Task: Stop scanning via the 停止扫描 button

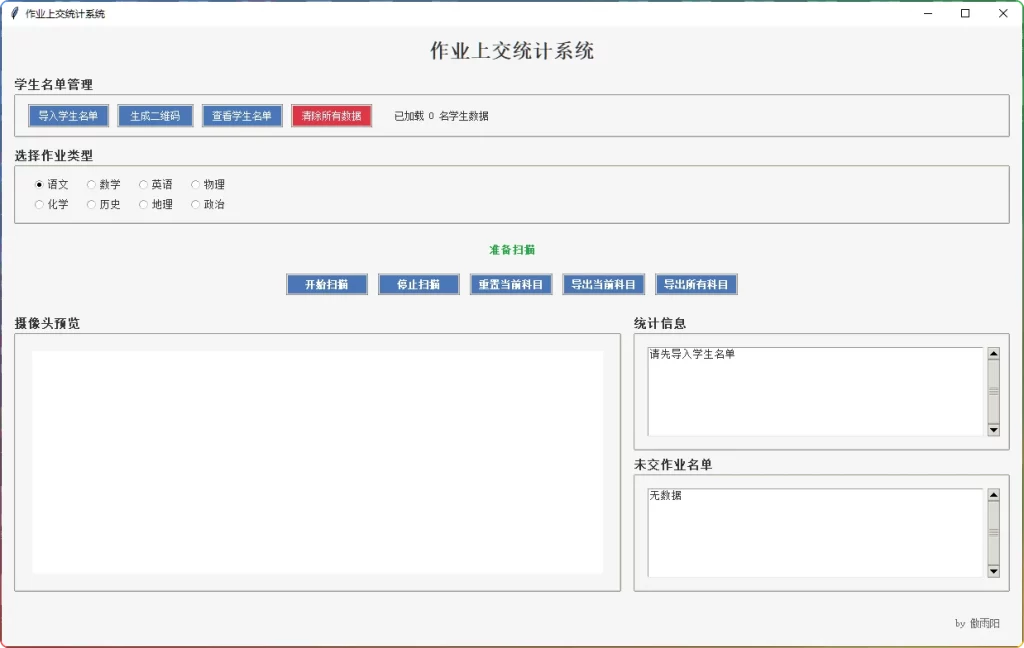Action: click(418, 284)
